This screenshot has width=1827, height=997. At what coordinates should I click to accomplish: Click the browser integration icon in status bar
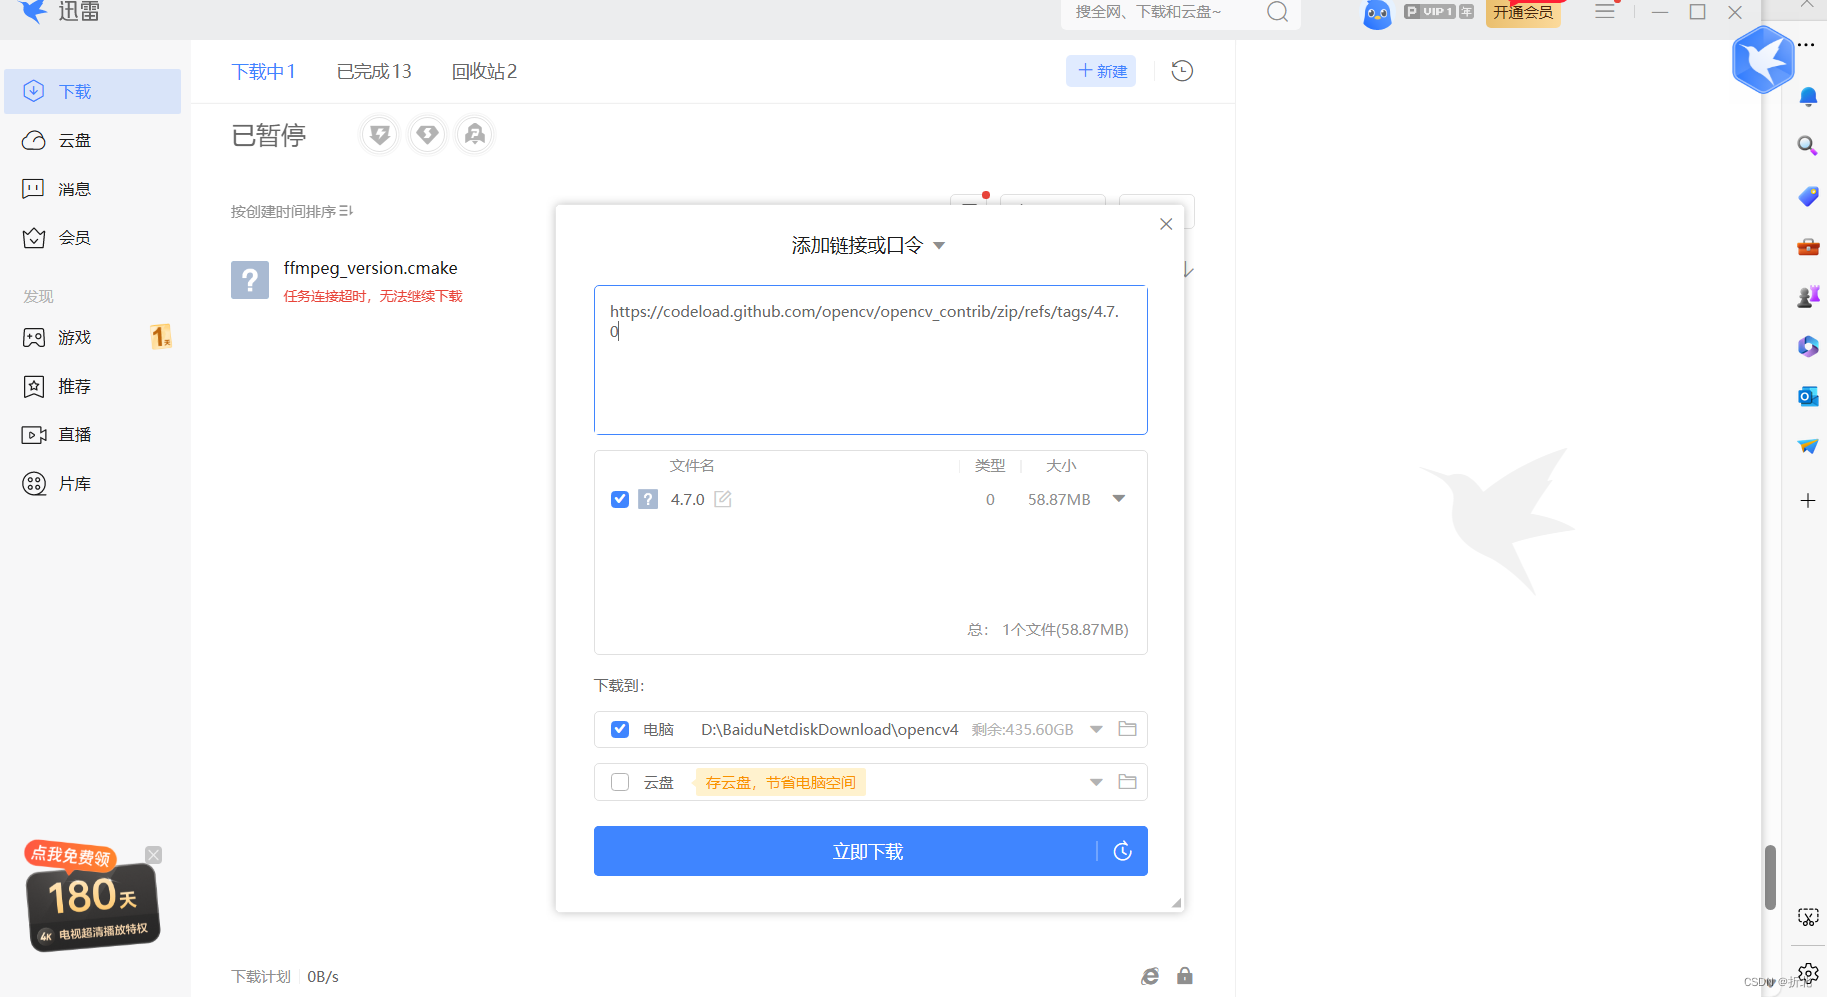1150,976
